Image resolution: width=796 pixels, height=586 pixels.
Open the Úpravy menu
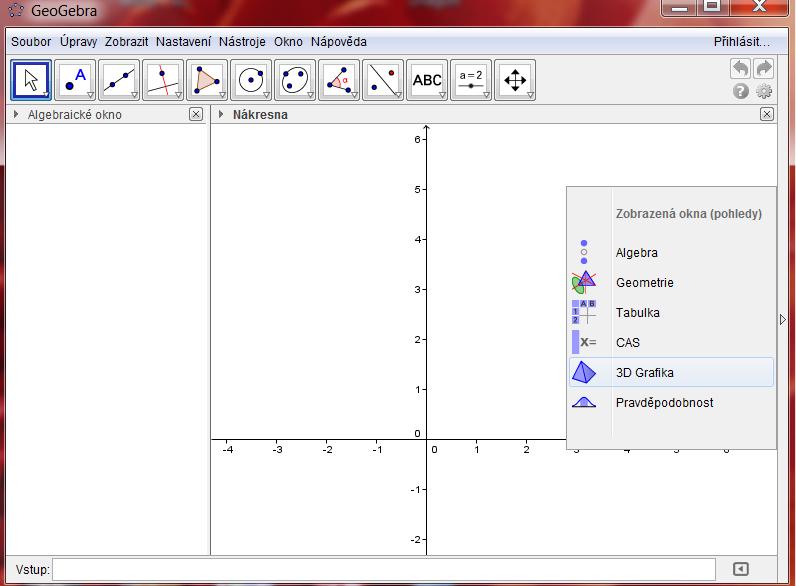point(78,42)
